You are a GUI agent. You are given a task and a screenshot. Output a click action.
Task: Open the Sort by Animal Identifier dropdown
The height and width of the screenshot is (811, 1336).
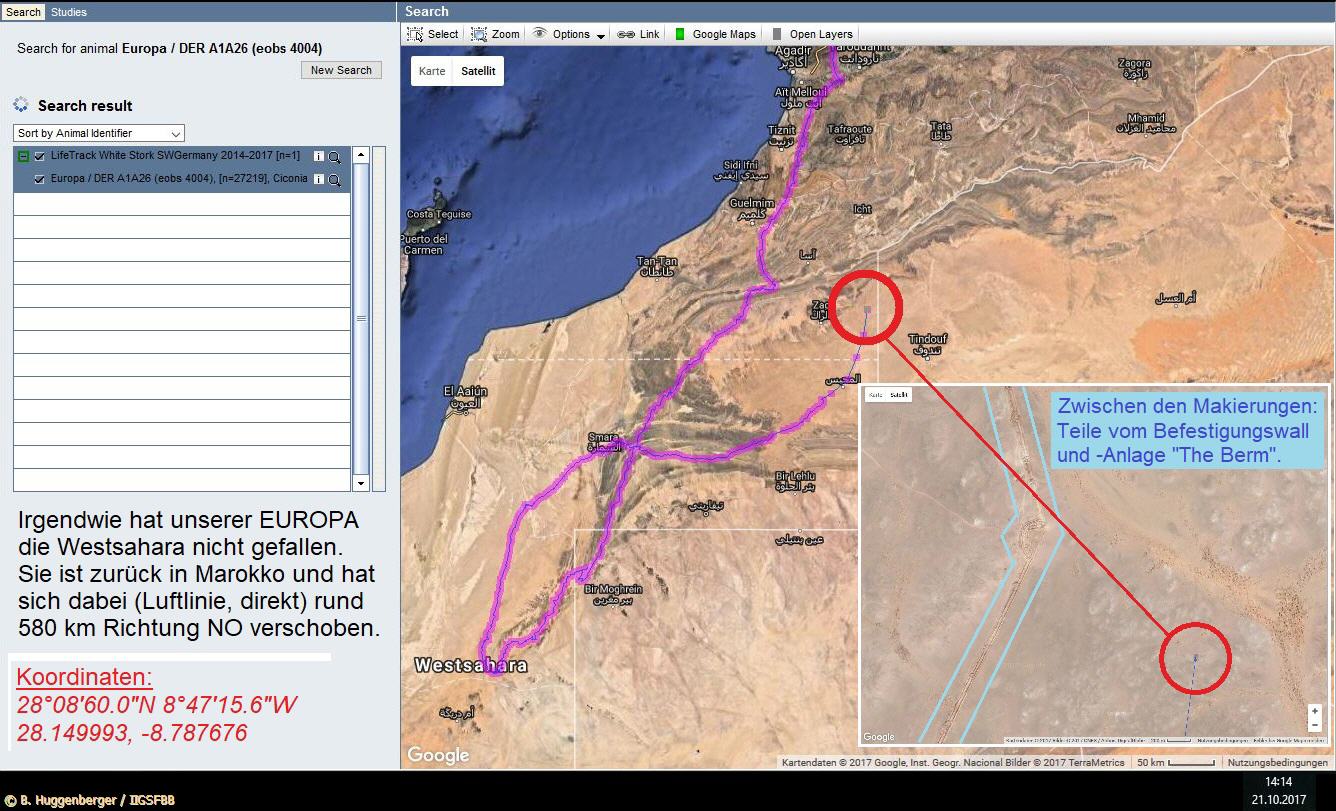pyautogui.click(x=99, y=133)
